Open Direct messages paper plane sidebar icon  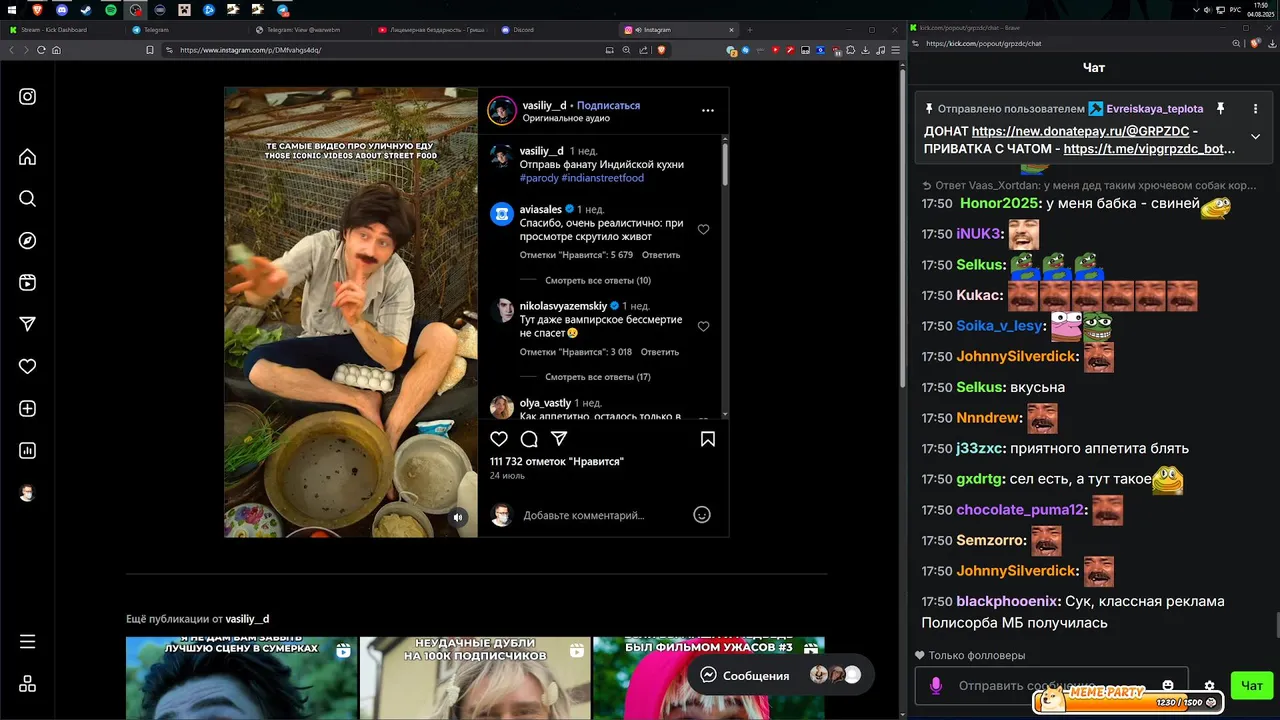[28, 324]
